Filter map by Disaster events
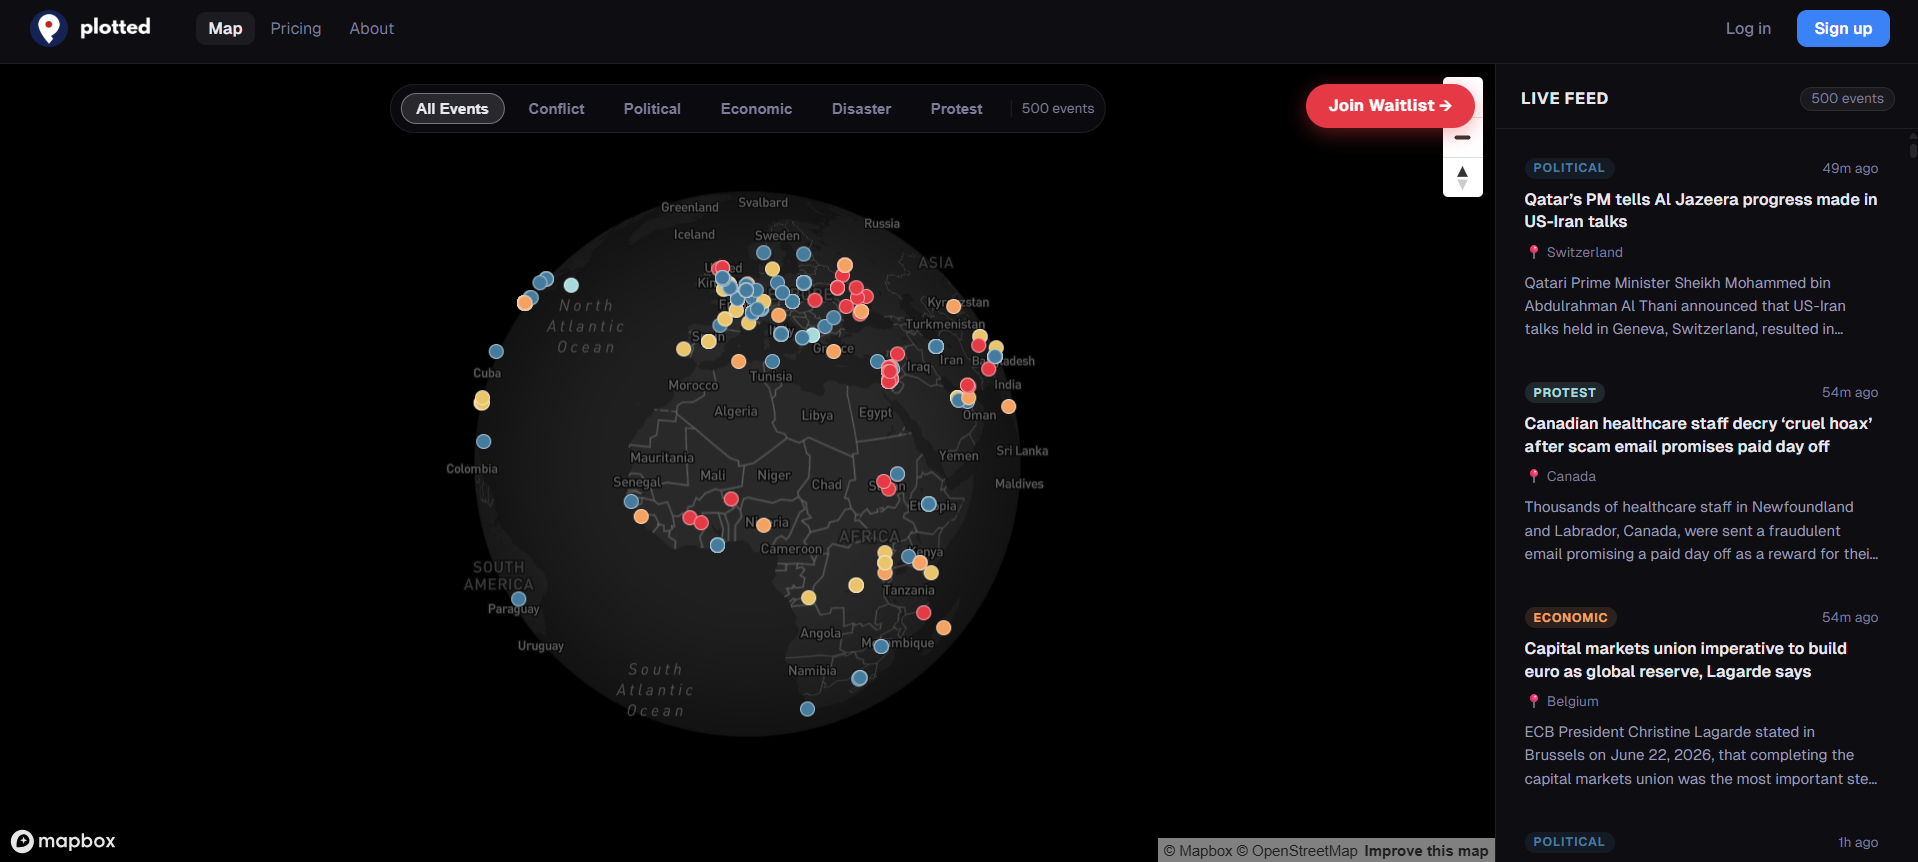This screenshot has height=862, width=1918. tap(861, 108)
